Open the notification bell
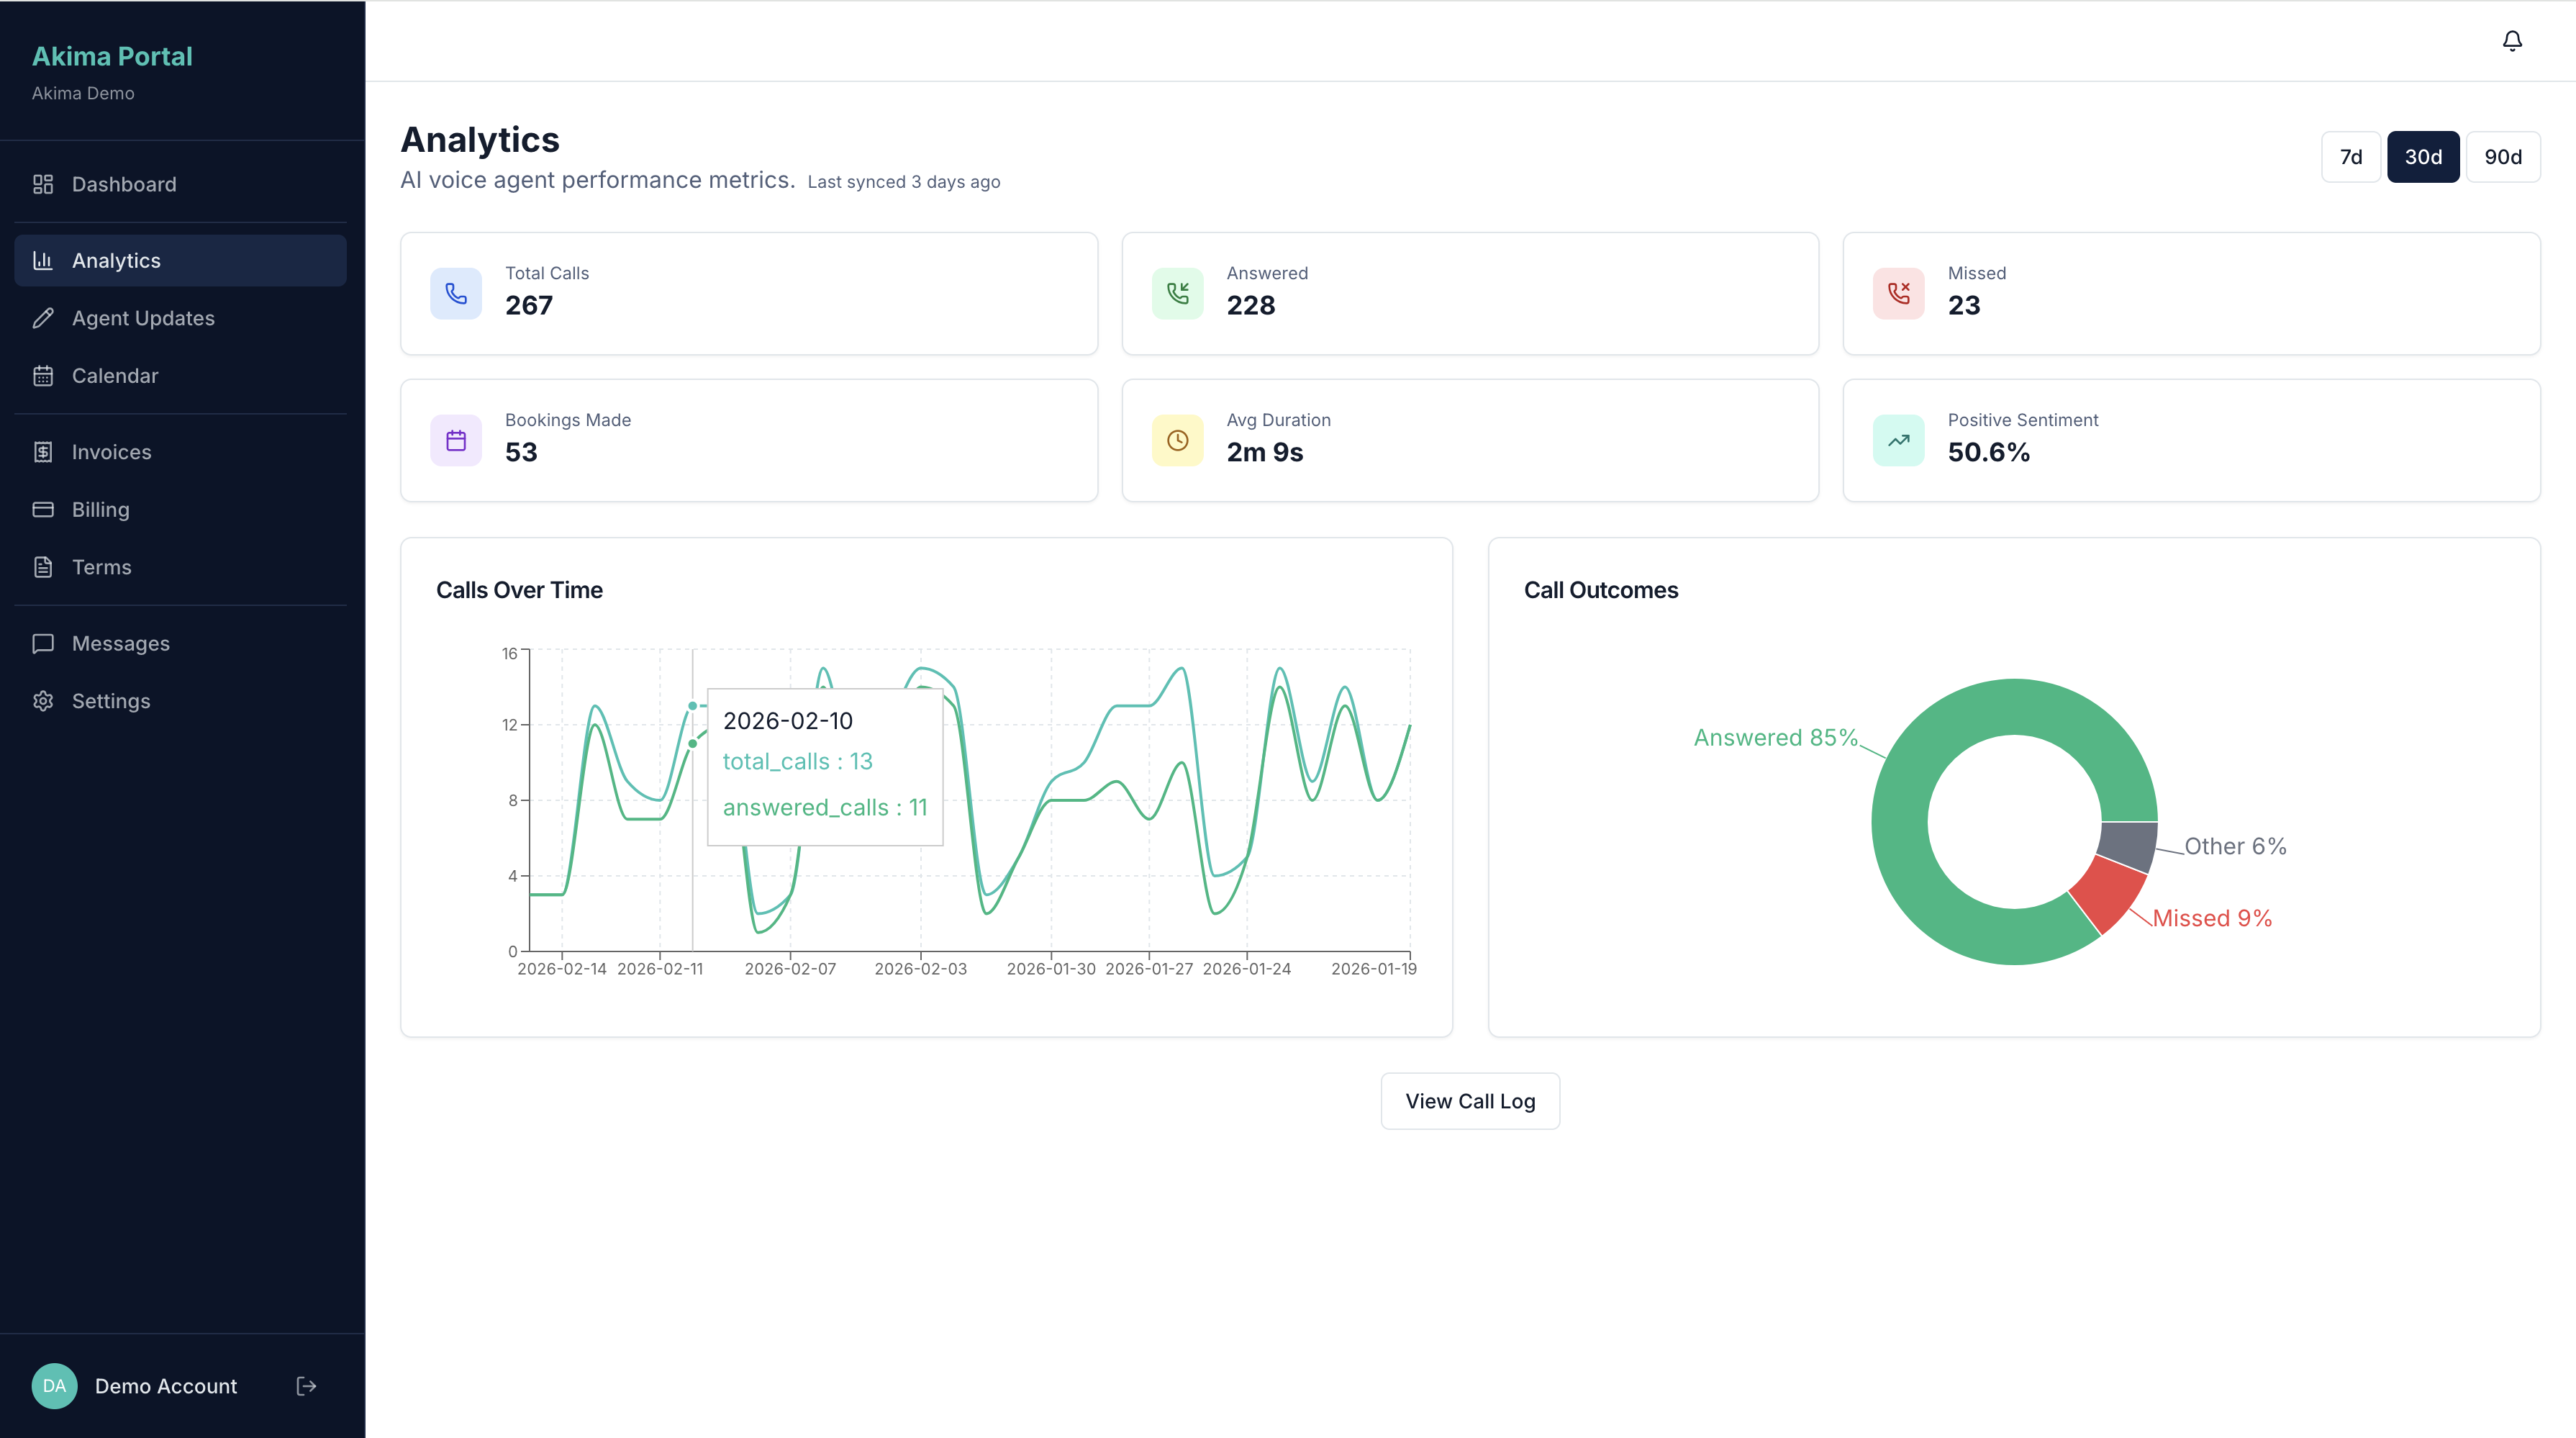This screenshot has height=1438, width=2576. (x=2512, y=41)
